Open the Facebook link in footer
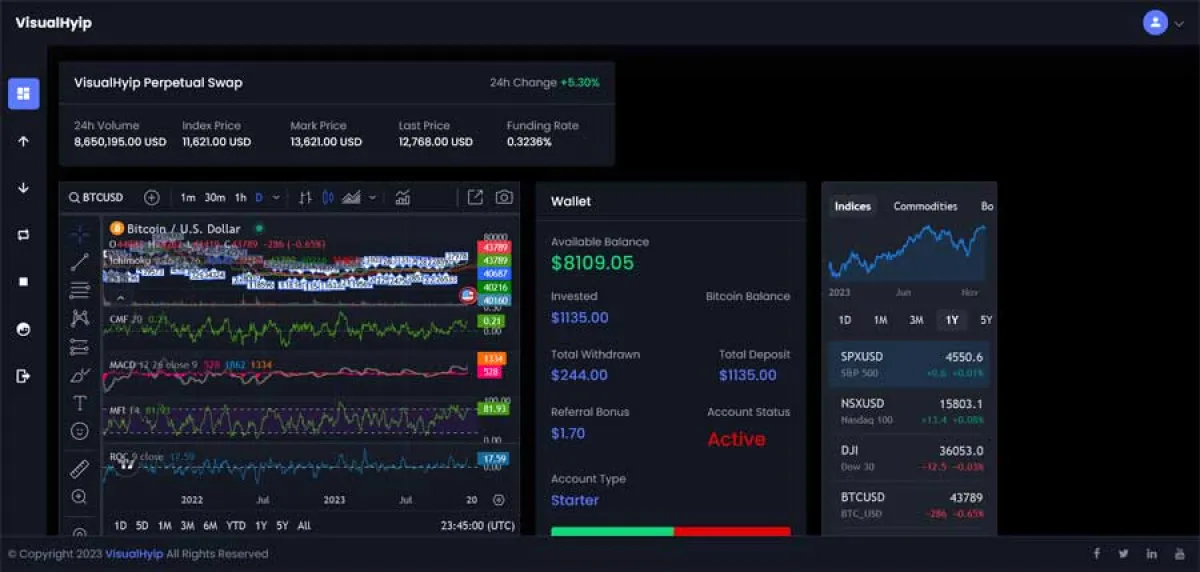This screenshot has height=572, width=1200. tap(1096, 553)
